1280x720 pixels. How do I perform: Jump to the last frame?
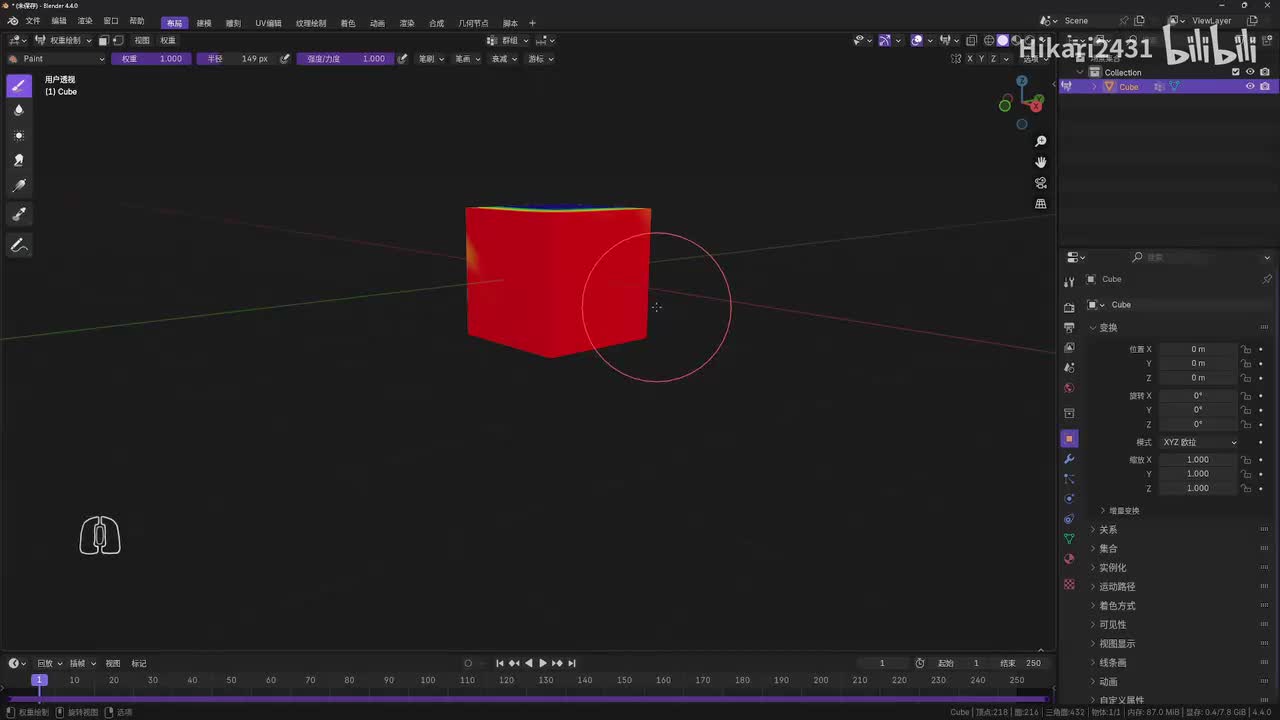click(x=572, y=663)
